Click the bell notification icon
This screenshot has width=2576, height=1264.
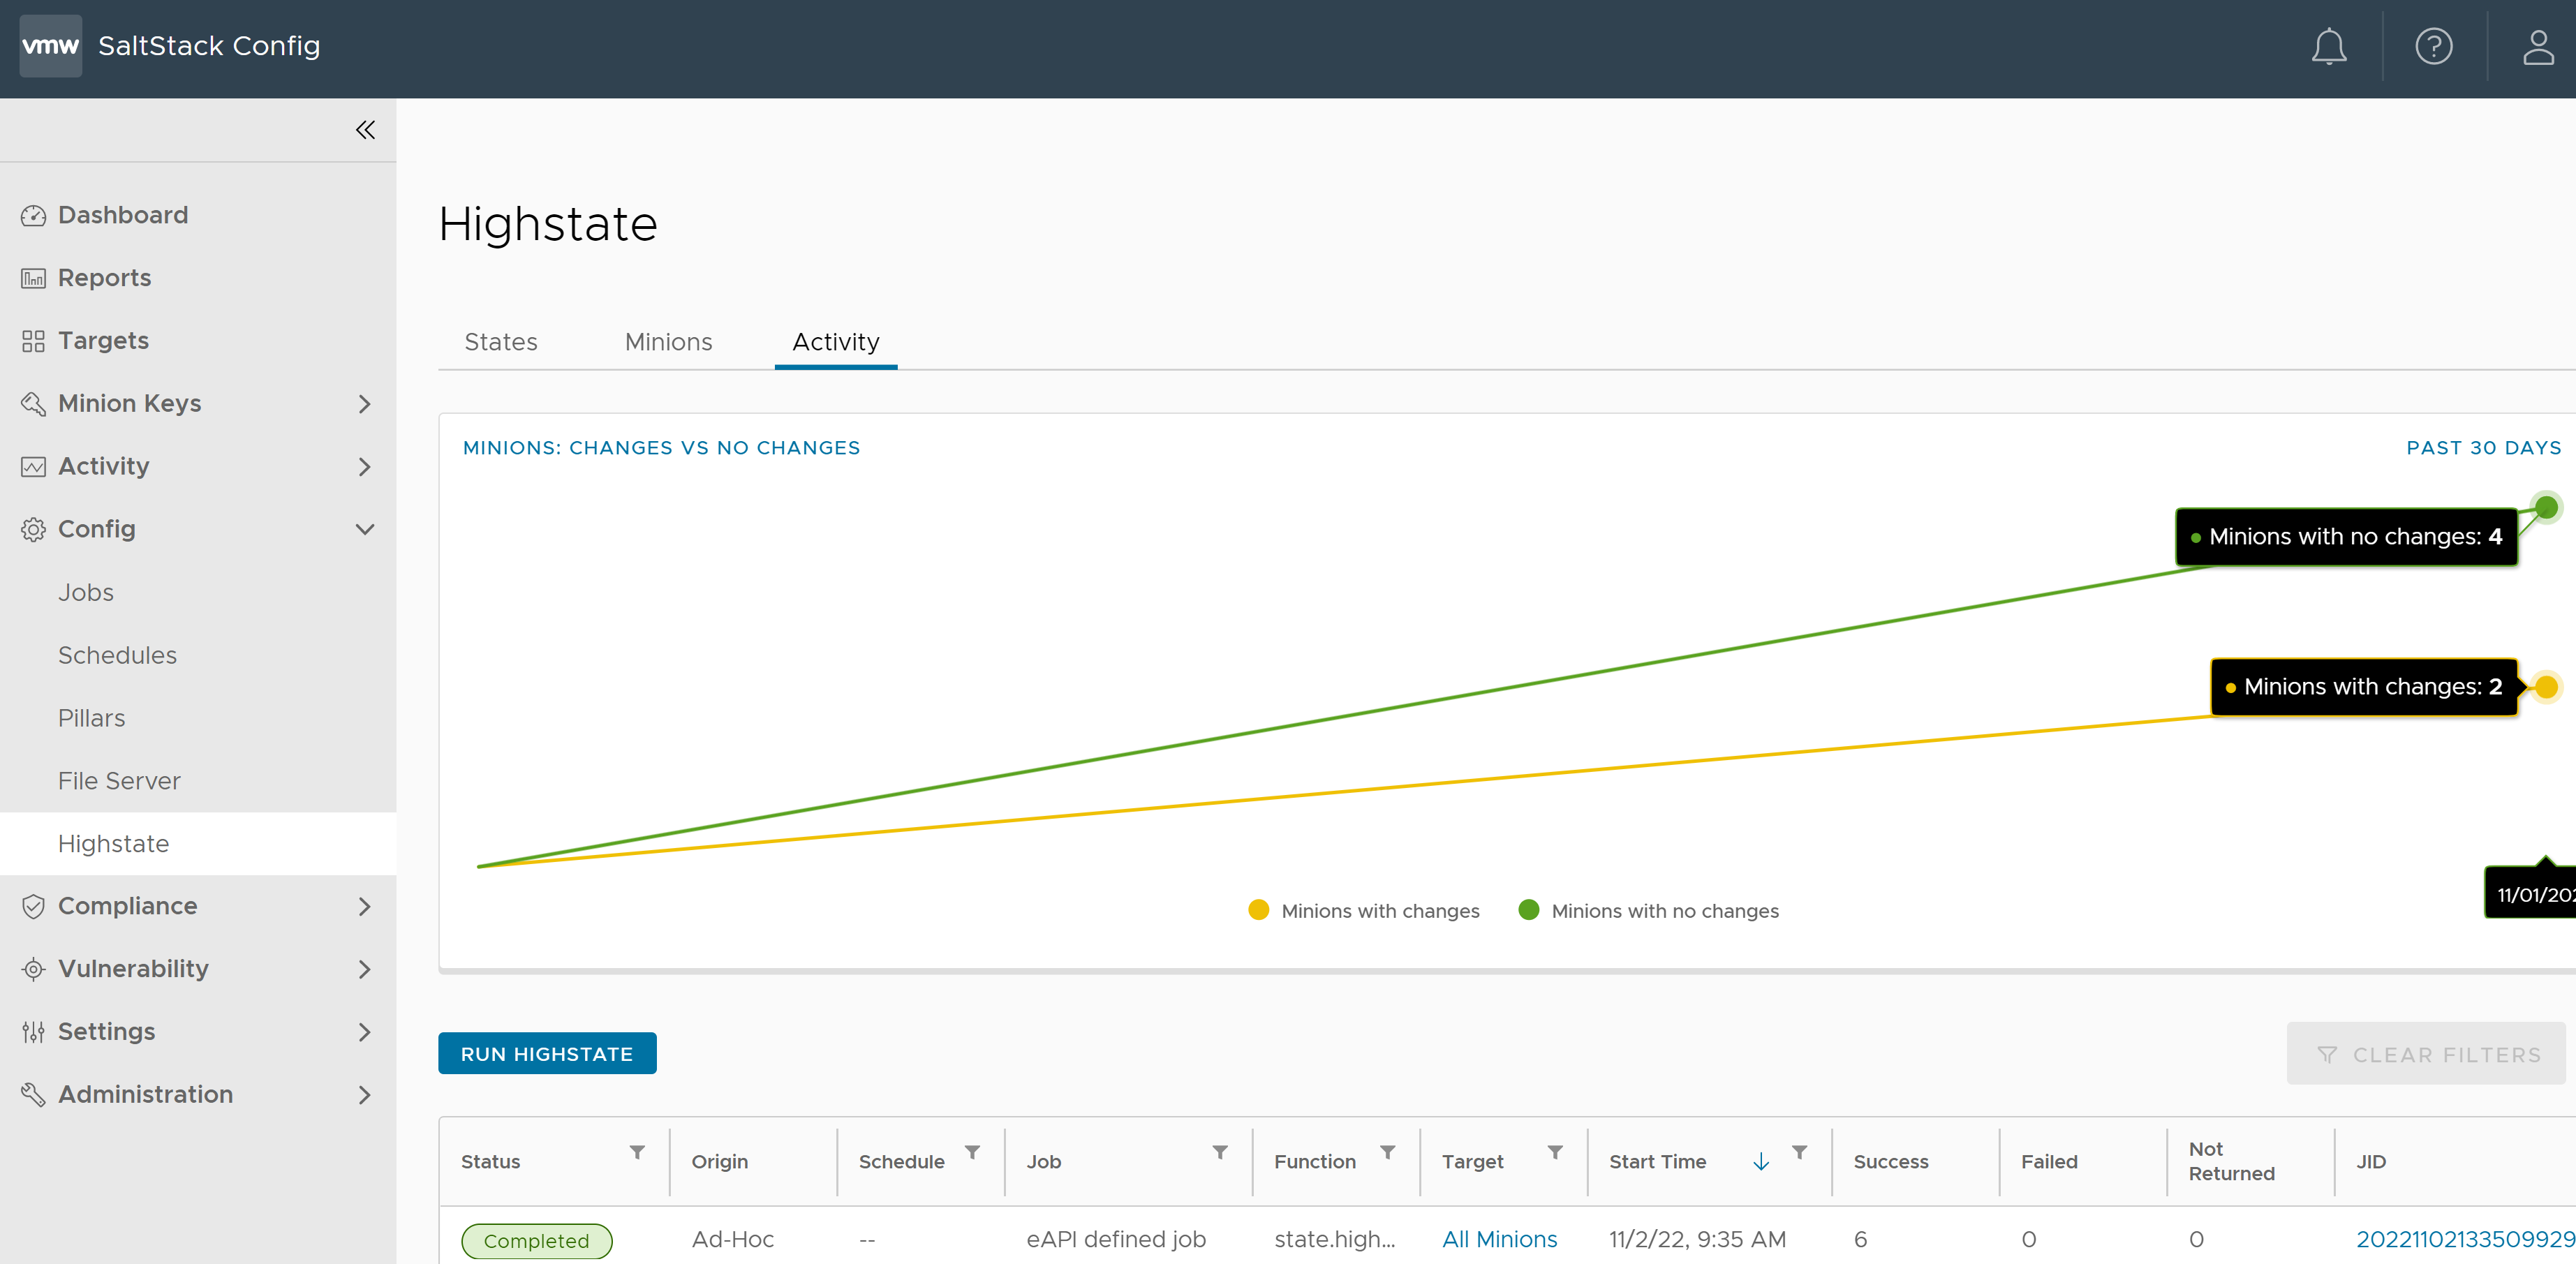tap(2331, 45)
